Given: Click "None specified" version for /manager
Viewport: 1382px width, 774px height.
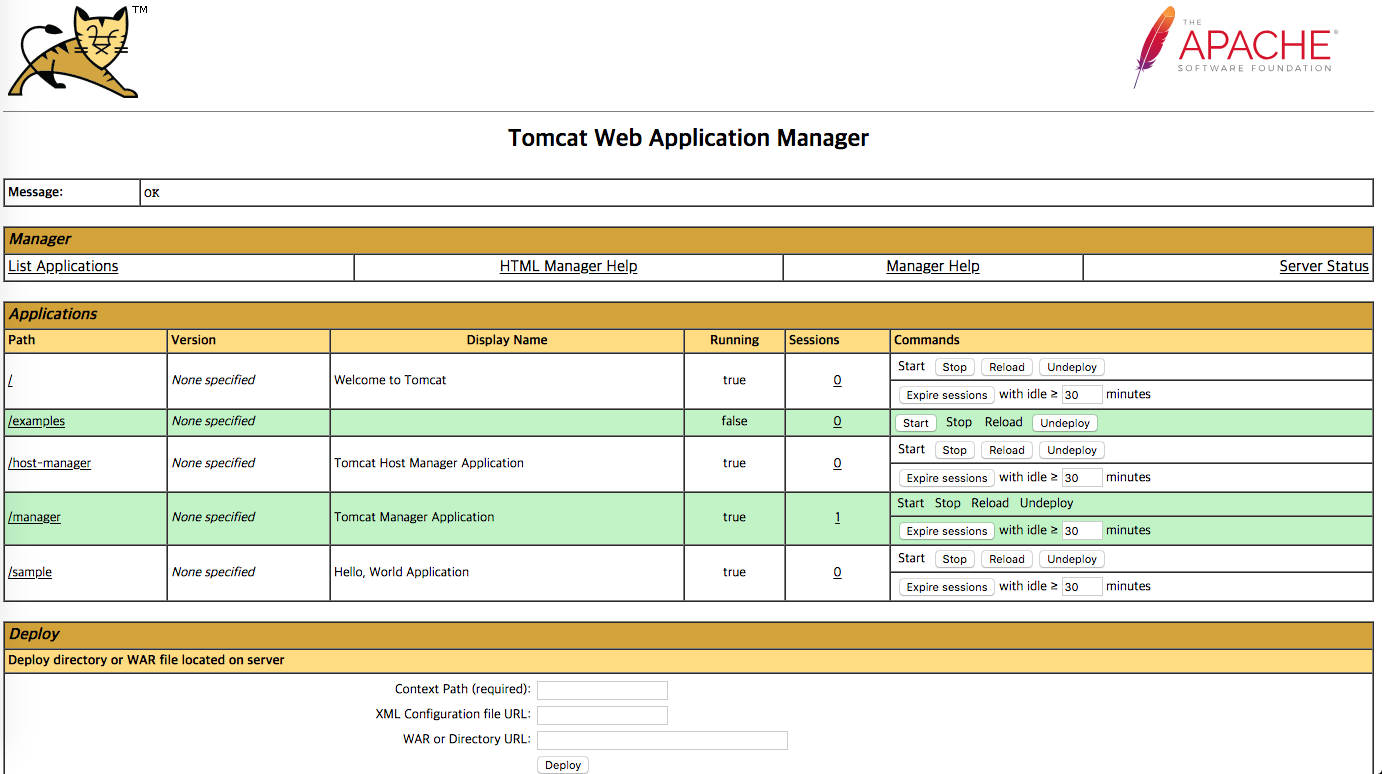Looking at the screenshot, I should point(213,517).
